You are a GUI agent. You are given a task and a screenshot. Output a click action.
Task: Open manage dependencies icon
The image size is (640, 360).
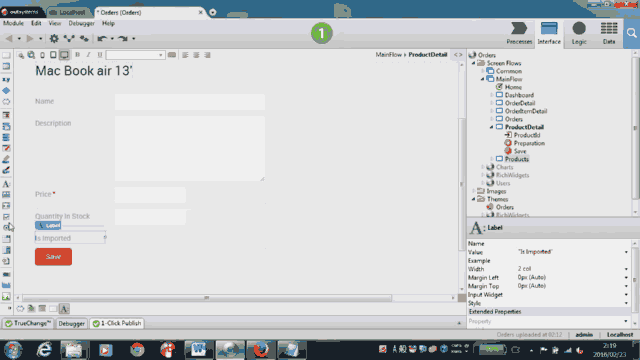[x=84, y=39]
